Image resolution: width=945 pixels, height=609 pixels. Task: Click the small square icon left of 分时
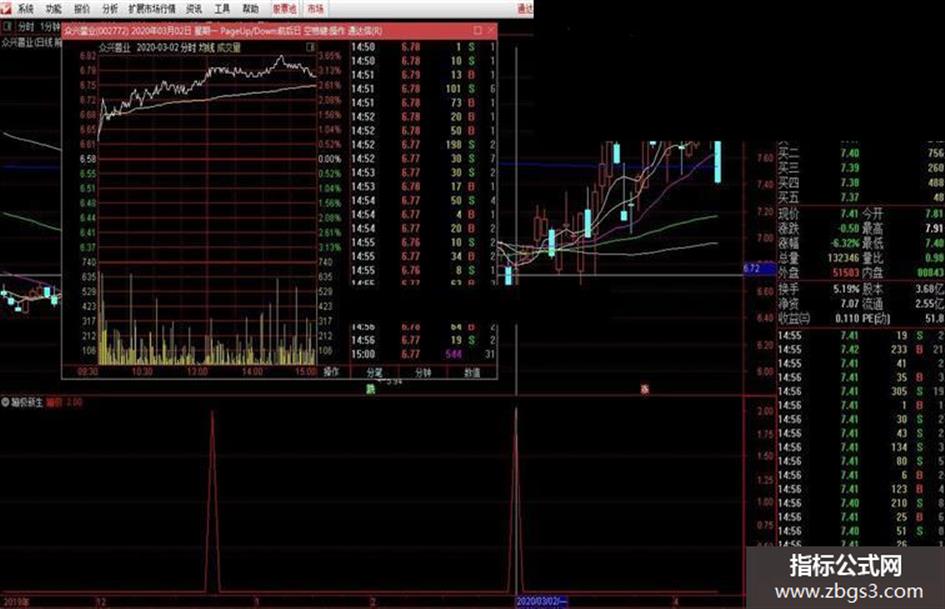pos(8,27)
